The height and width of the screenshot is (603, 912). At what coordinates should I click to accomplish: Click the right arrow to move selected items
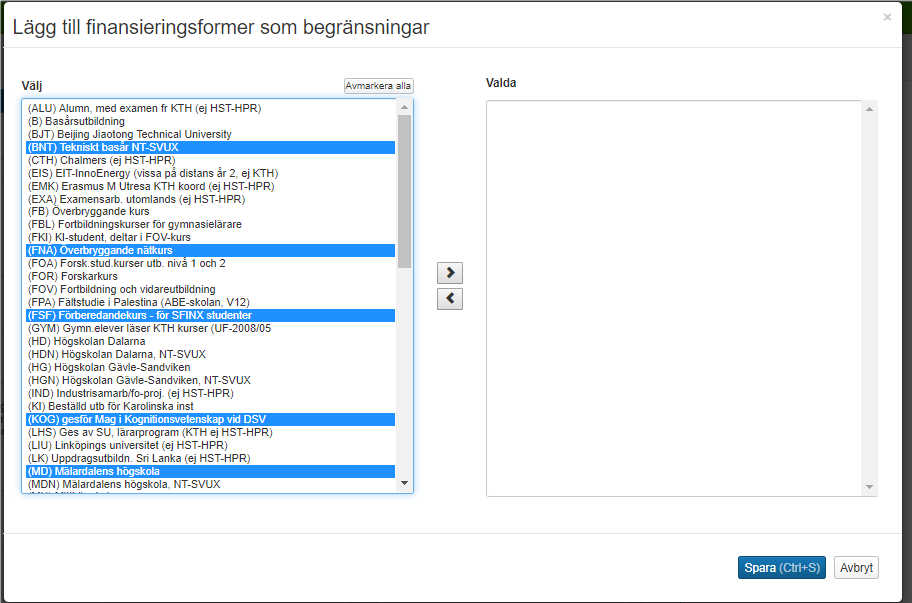pyautogui.click(x=450, y=273)
